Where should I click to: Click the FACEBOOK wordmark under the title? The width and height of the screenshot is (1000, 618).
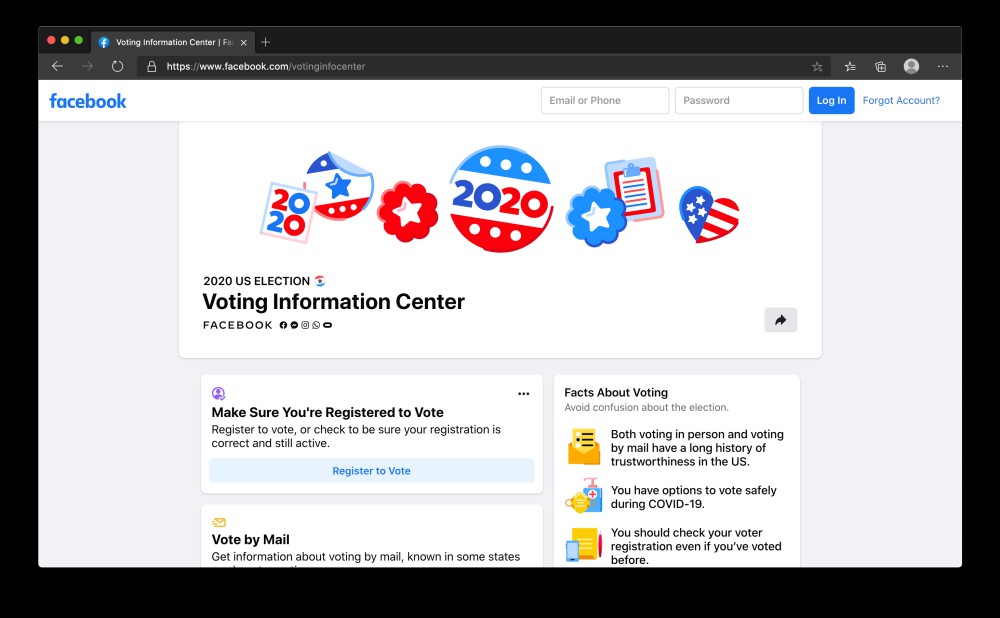pos(238,325)
